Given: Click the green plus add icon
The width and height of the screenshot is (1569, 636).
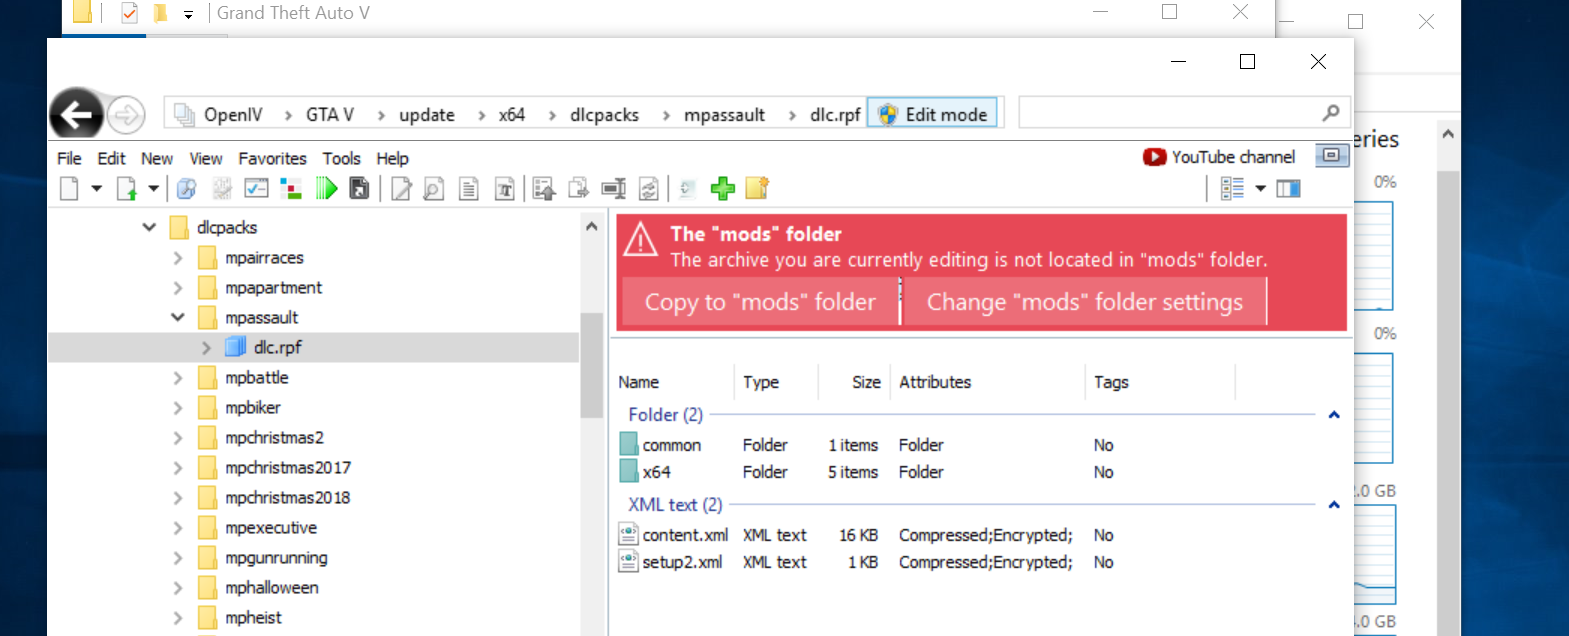Looking at the screenshot, I should (x=722, y=188).
